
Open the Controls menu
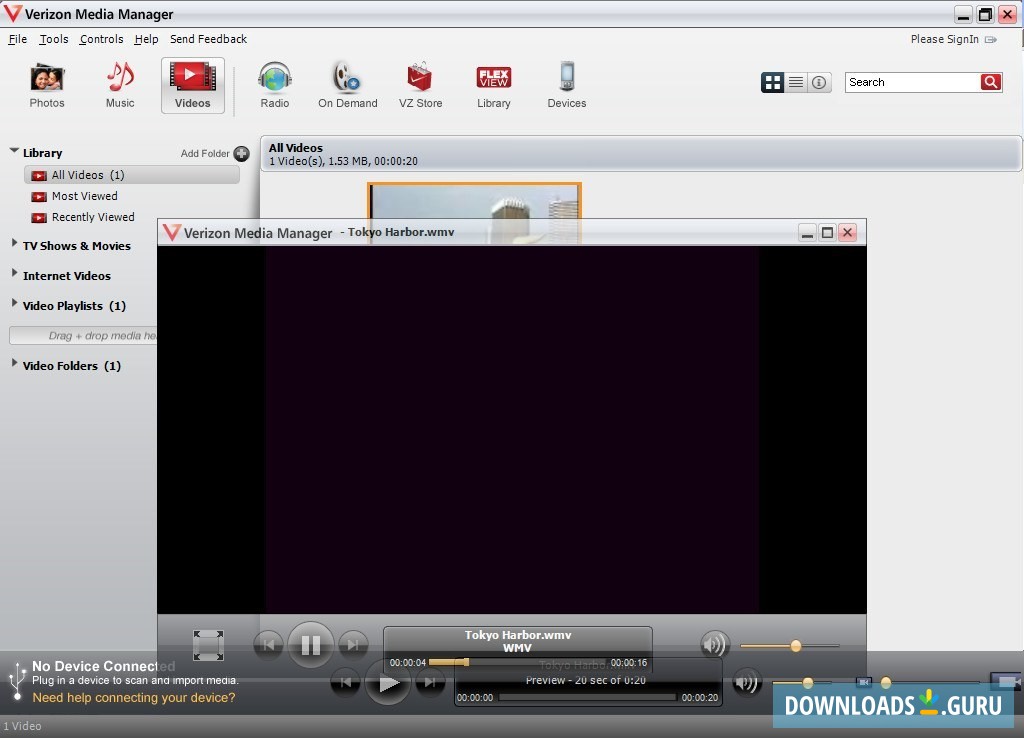(x=101, y=39)
